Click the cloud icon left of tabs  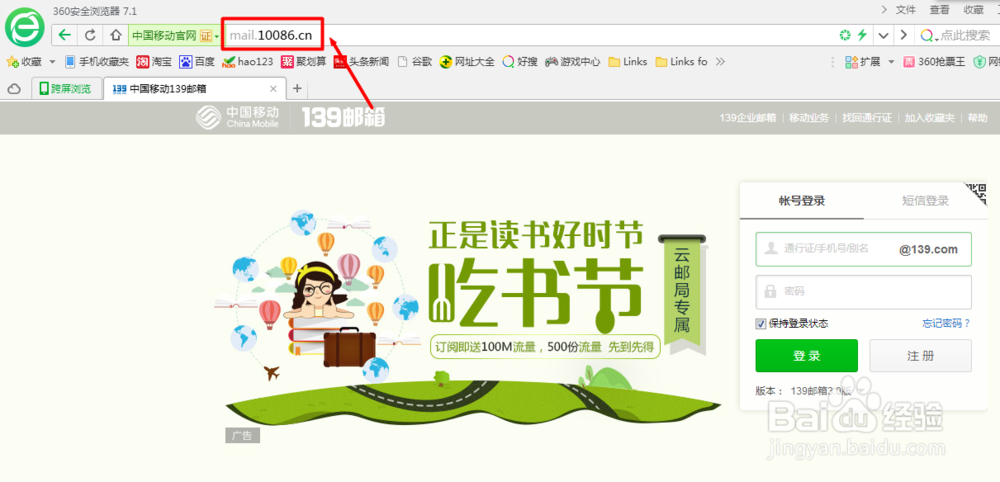click(x=13, y=89)
